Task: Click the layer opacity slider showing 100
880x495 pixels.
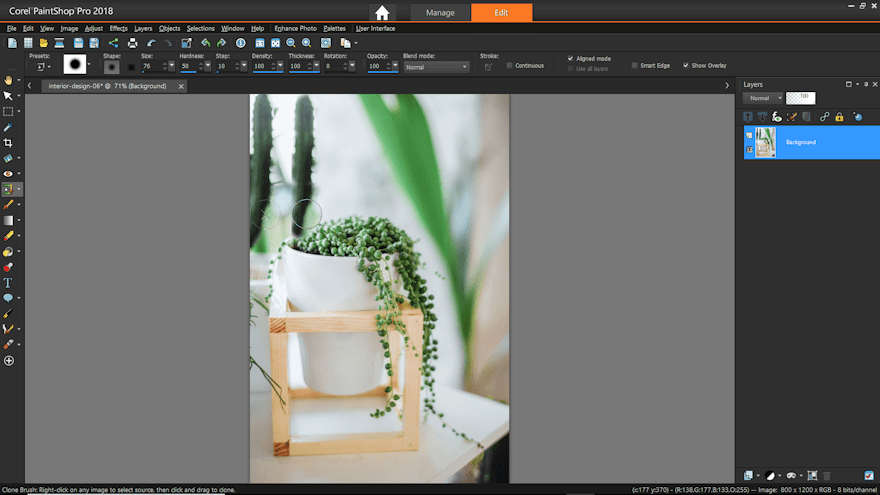Action: pos(801,98)
